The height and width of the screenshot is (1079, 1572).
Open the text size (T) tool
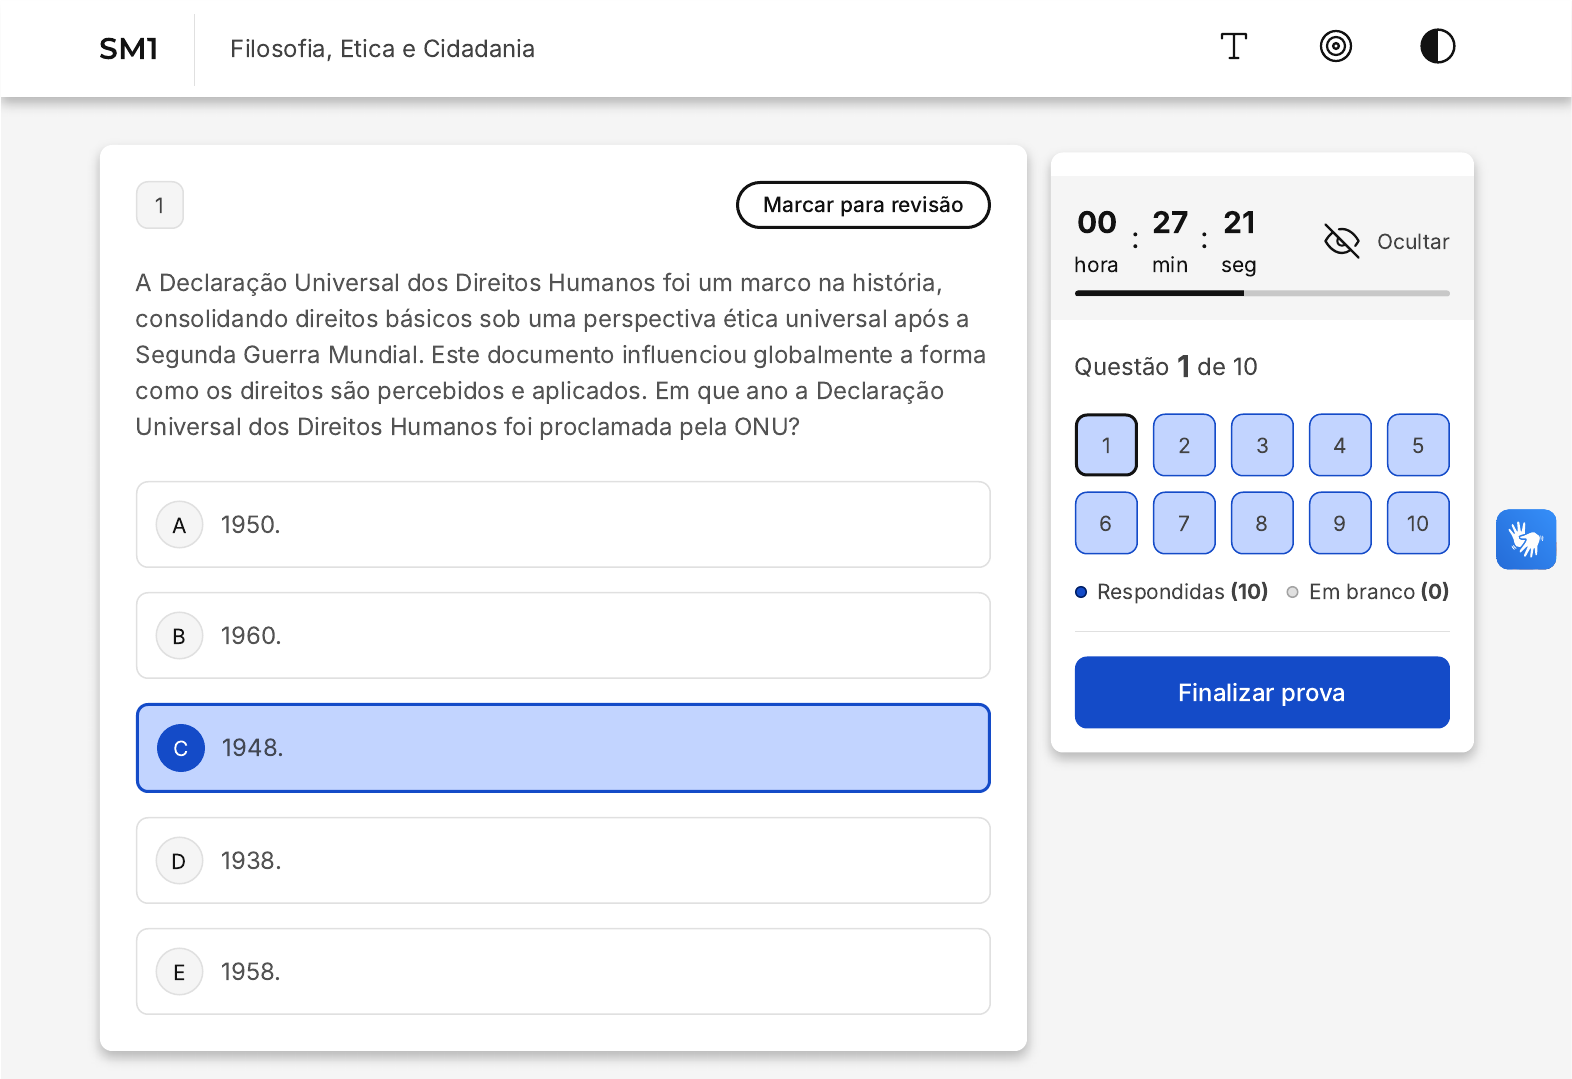click(x=1233, y=47)
